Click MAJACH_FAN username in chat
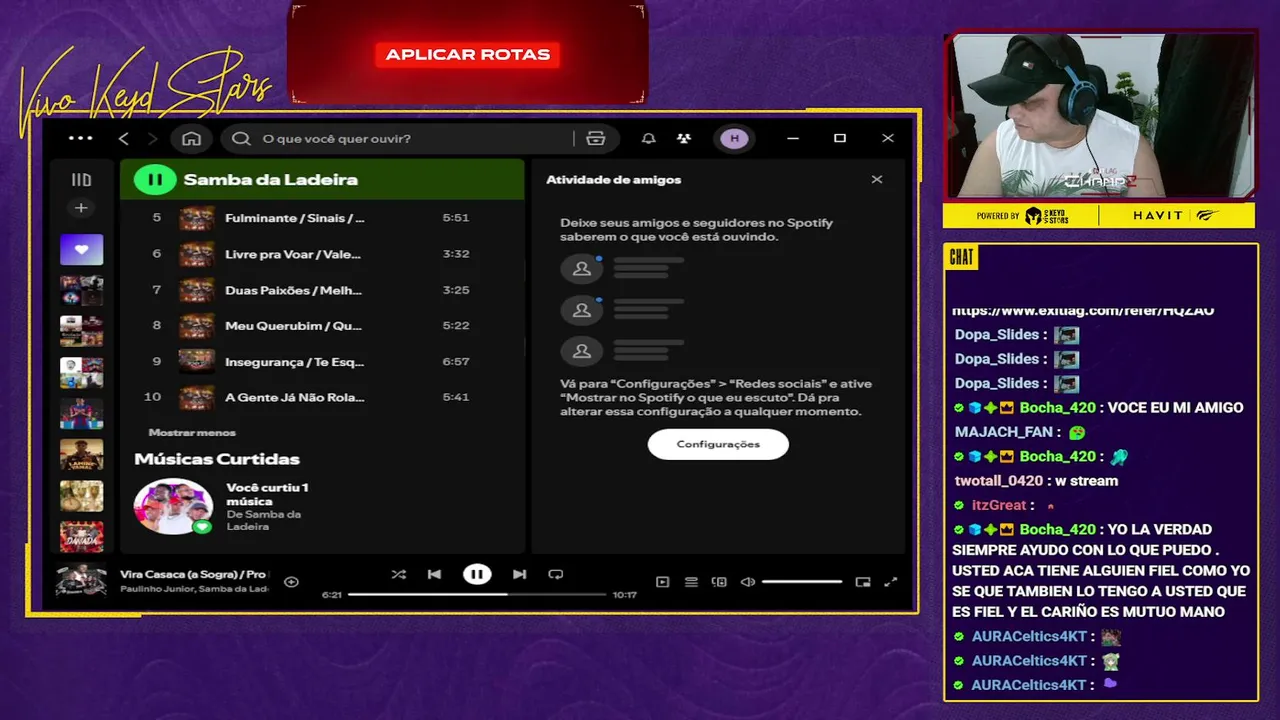 tap(1004, 432)
